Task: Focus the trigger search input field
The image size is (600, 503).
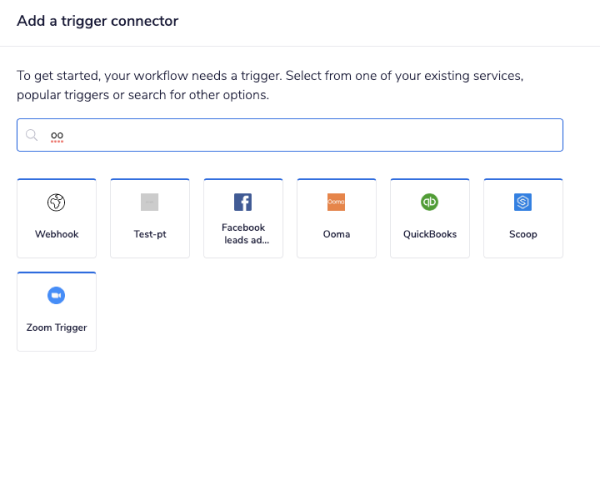Action: [300, 135]
